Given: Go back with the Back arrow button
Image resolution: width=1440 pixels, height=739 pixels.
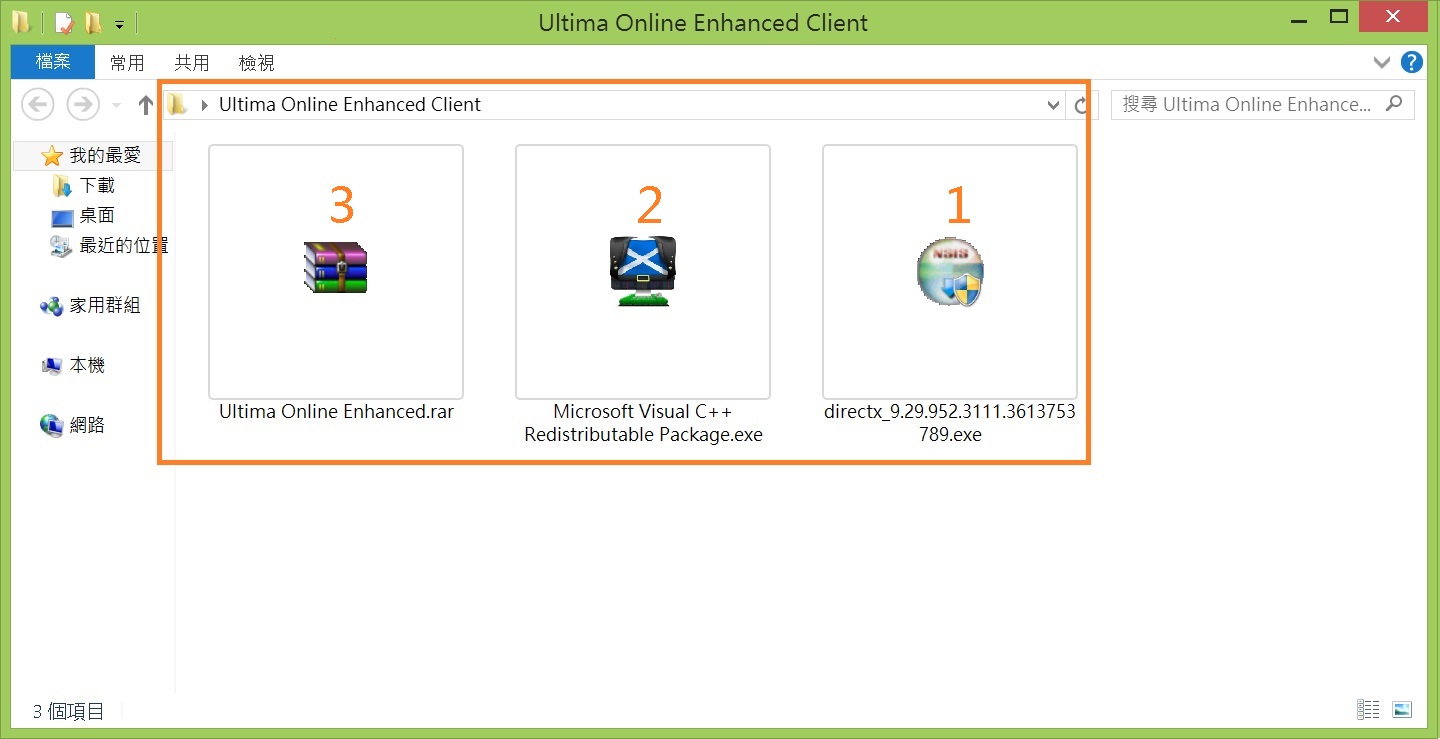Looking at the screenshot, I should click(x=38, y=104).
